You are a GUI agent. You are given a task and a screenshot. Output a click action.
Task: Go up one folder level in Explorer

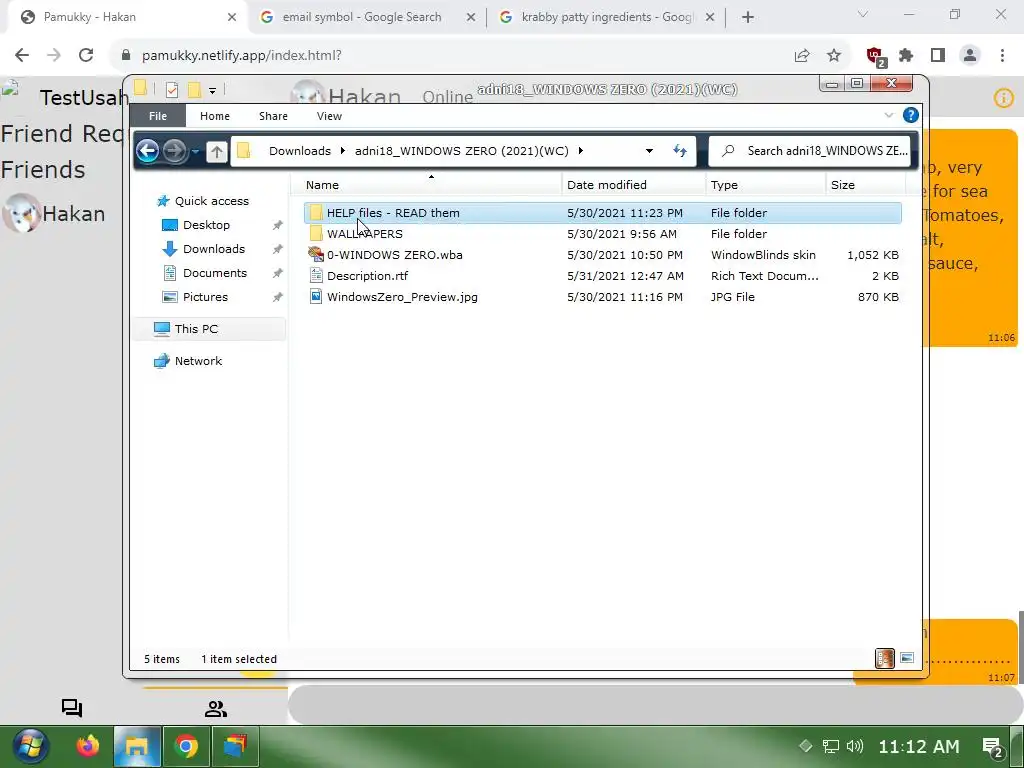tap(217, 152)
